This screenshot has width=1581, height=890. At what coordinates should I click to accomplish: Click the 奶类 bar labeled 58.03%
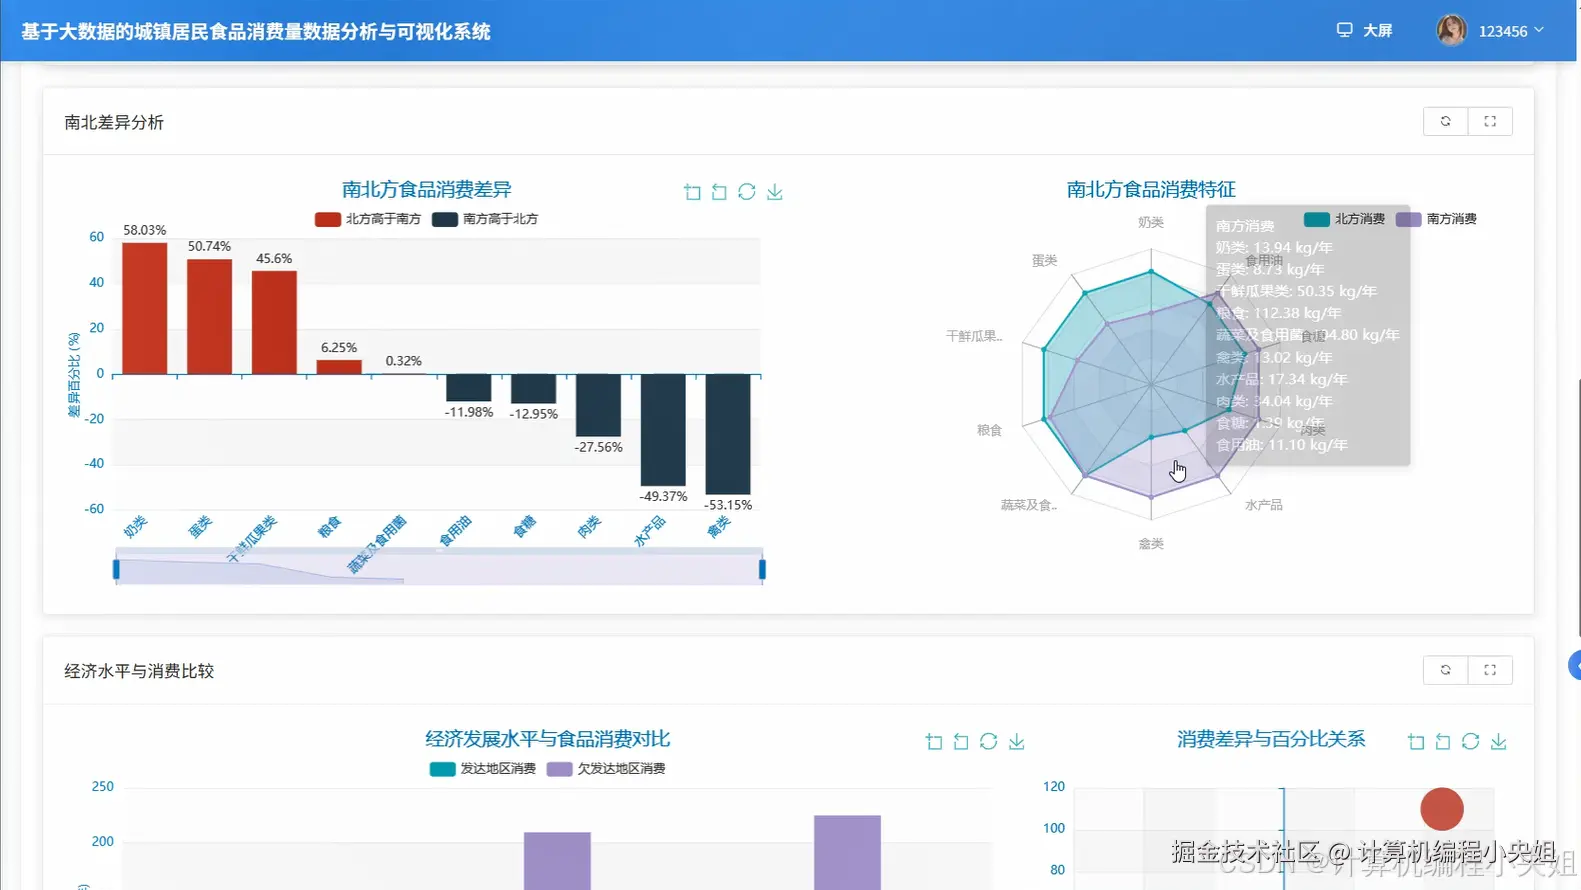coord(144,309)
